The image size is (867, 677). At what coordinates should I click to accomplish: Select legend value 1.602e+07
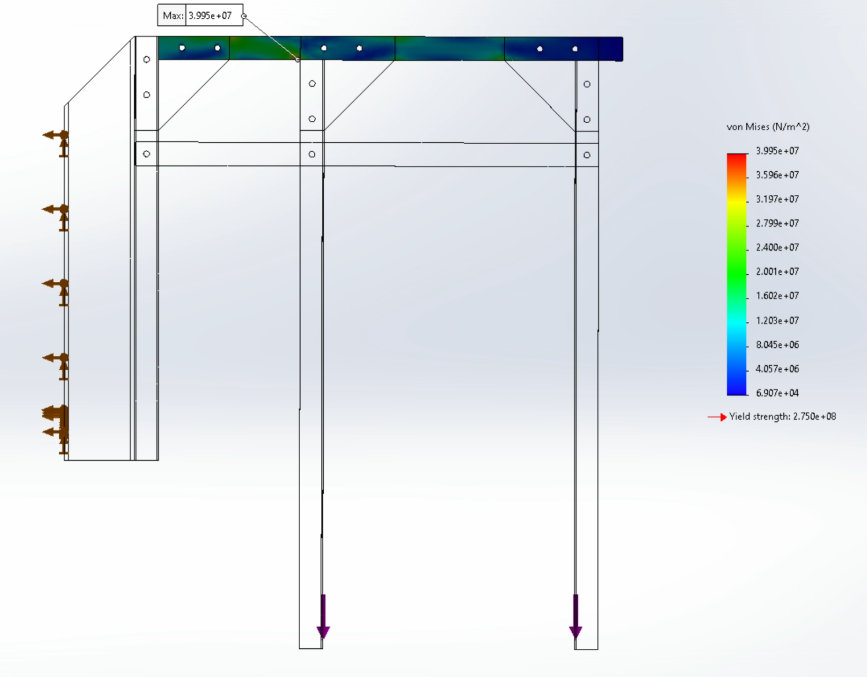pos(777,296)
